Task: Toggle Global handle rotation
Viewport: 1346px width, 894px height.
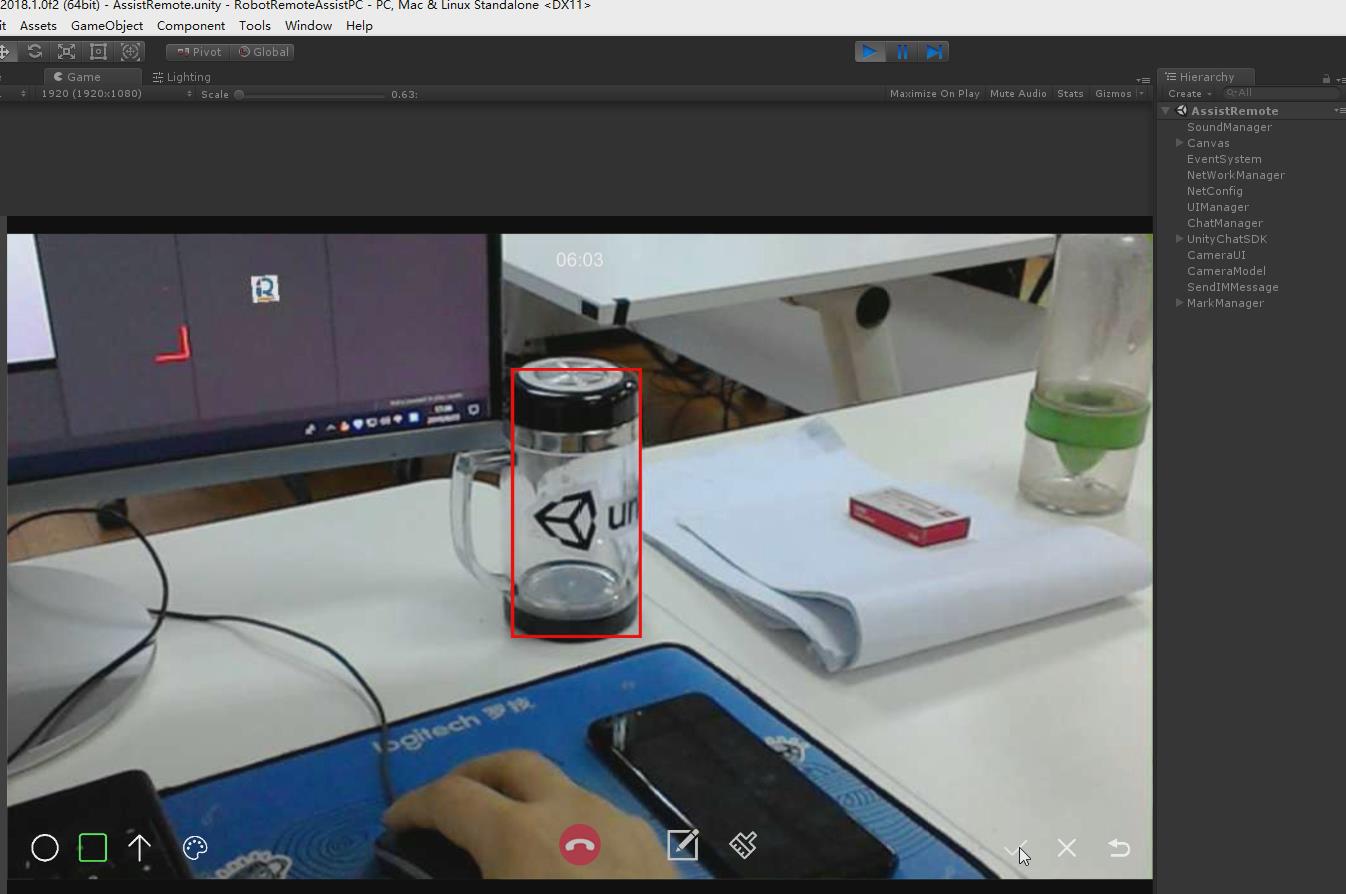Action: click(262, 52)
